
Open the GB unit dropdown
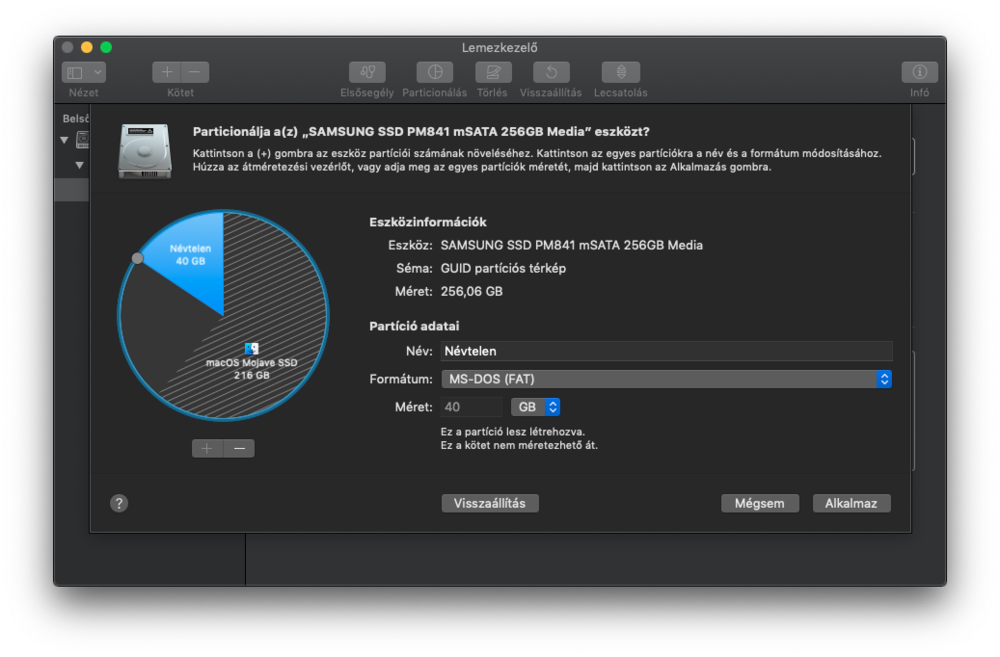[536, 407]
